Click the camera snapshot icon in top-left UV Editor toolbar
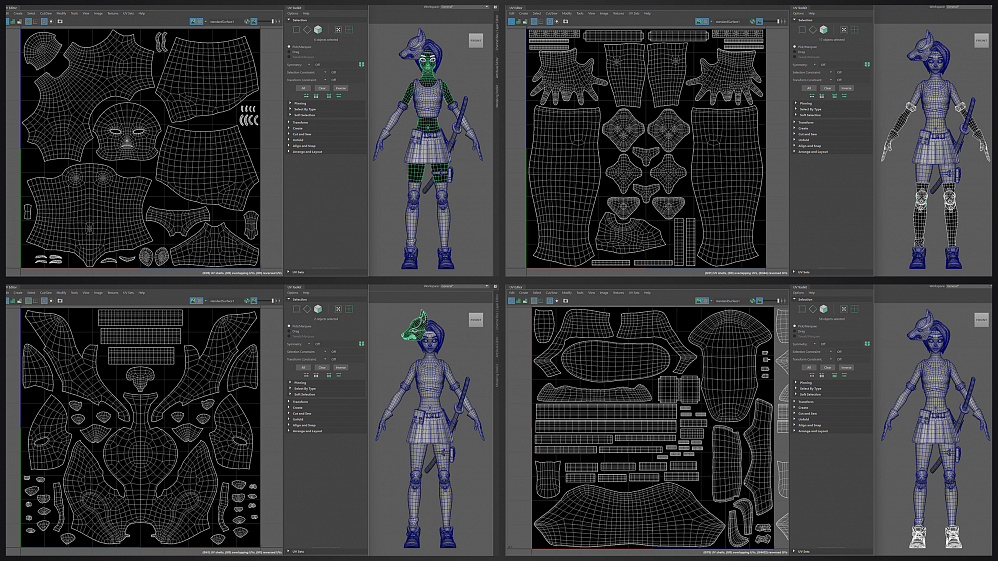The image size is (998, 561). click(x=60, y=21)
